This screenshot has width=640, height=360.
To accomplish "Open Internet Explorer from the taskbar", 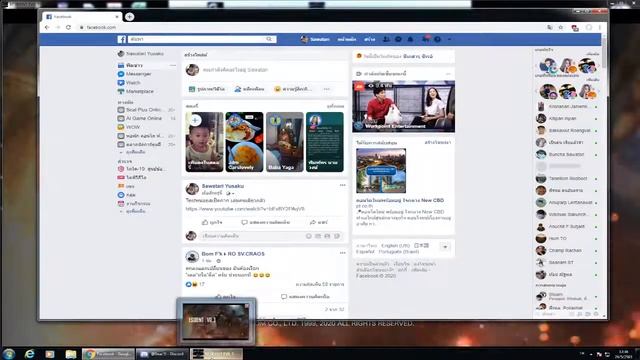I will pyautogui.click(x=29, y=354).
